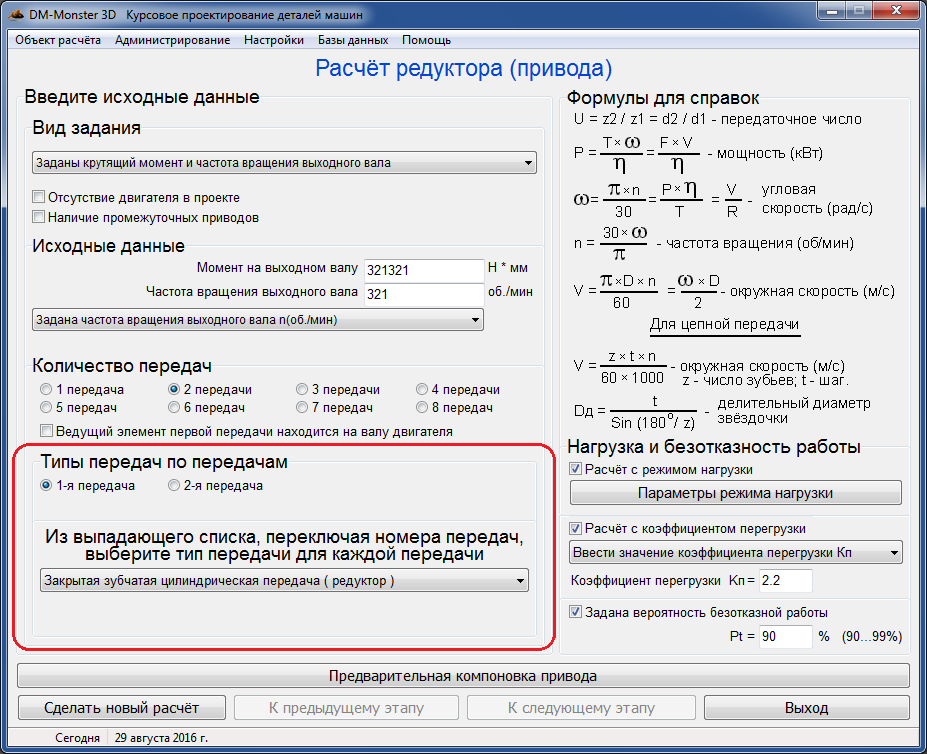Screen dimensions: 927x754
Task: Click the DM-Monster 3D title bar app icon
Action: click(16, 14)
